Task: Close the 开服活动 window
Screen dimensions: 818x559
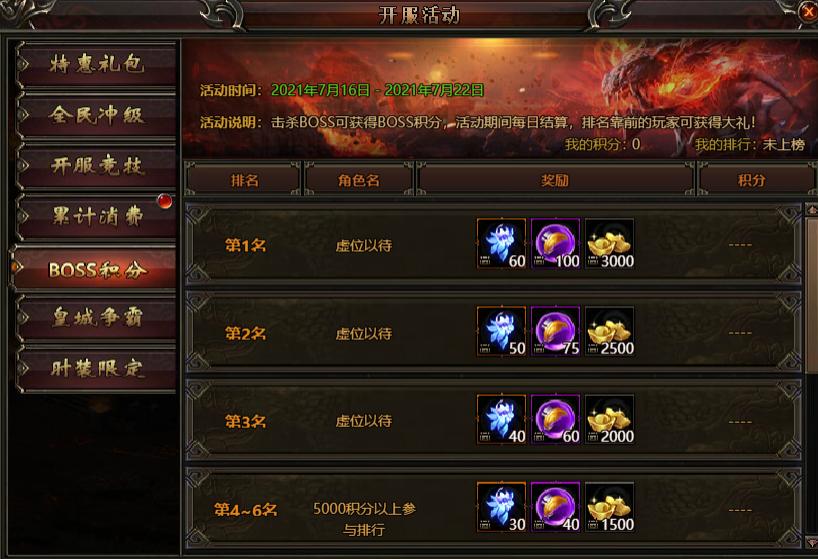Action: coord(808,11)
